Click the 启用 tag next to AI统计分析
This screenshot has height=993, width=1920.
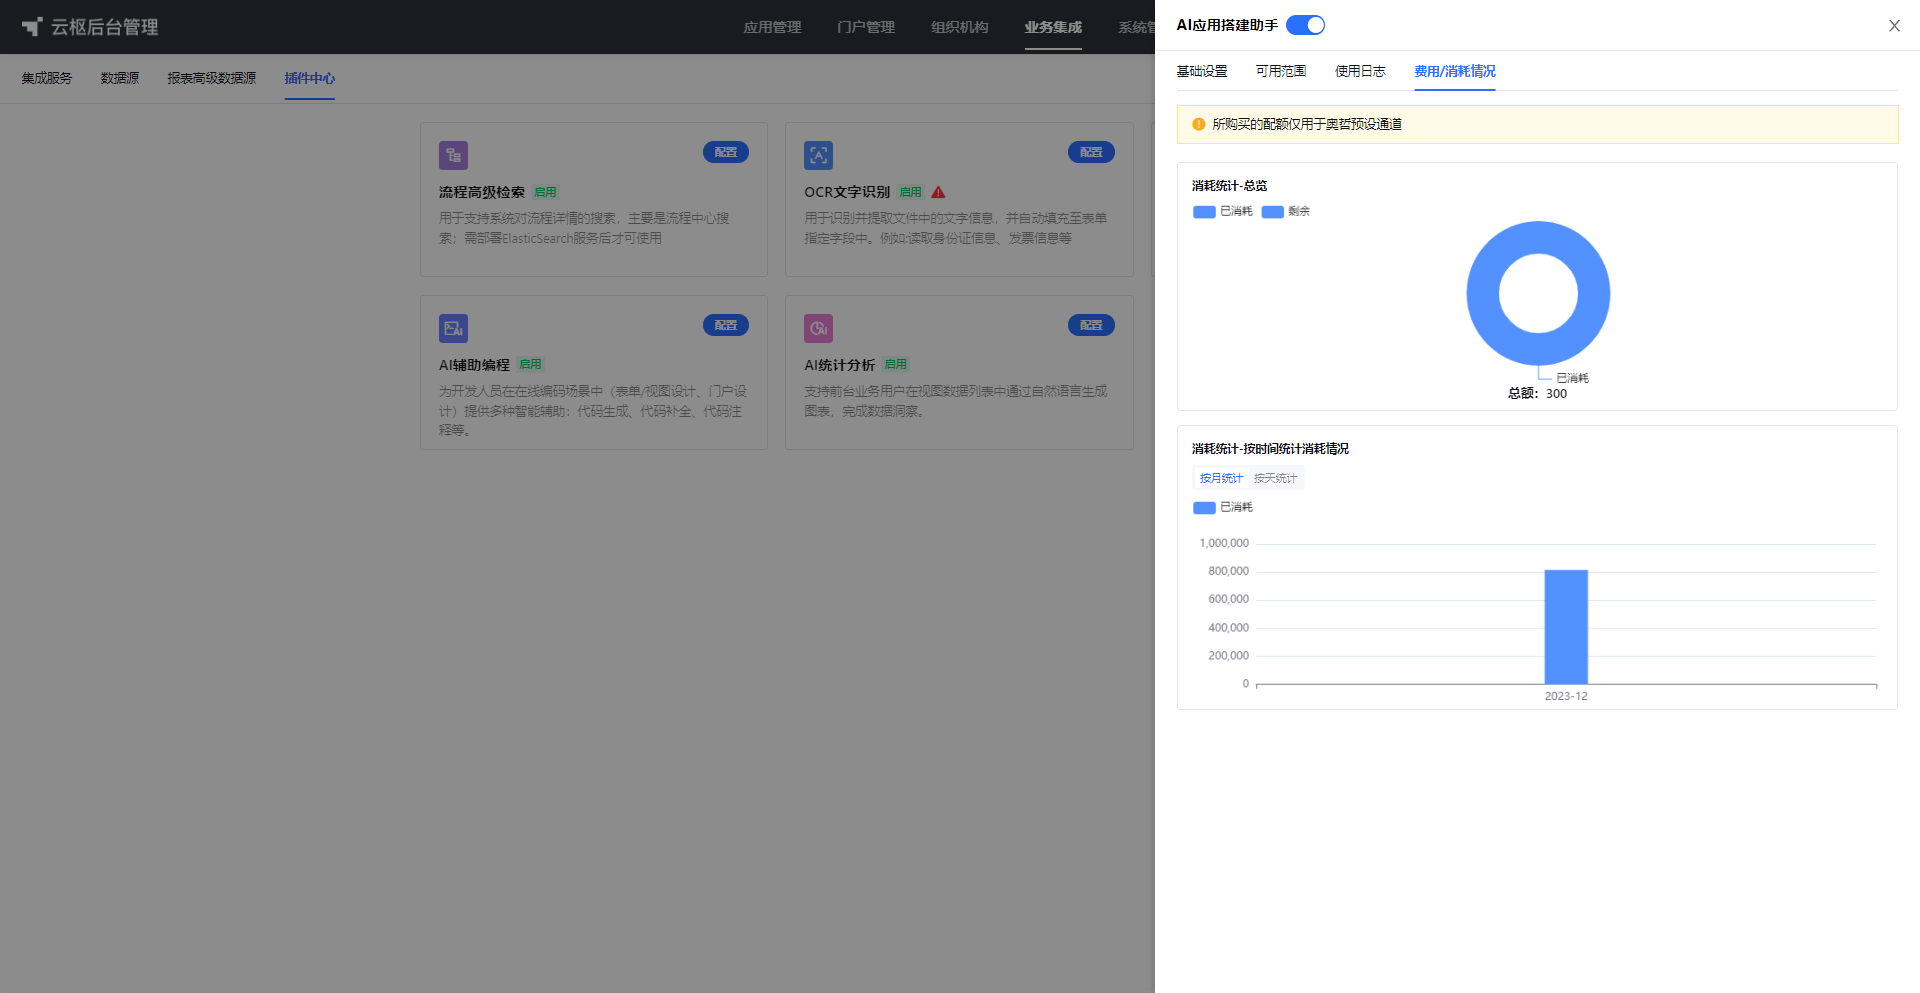click(896, 365)
